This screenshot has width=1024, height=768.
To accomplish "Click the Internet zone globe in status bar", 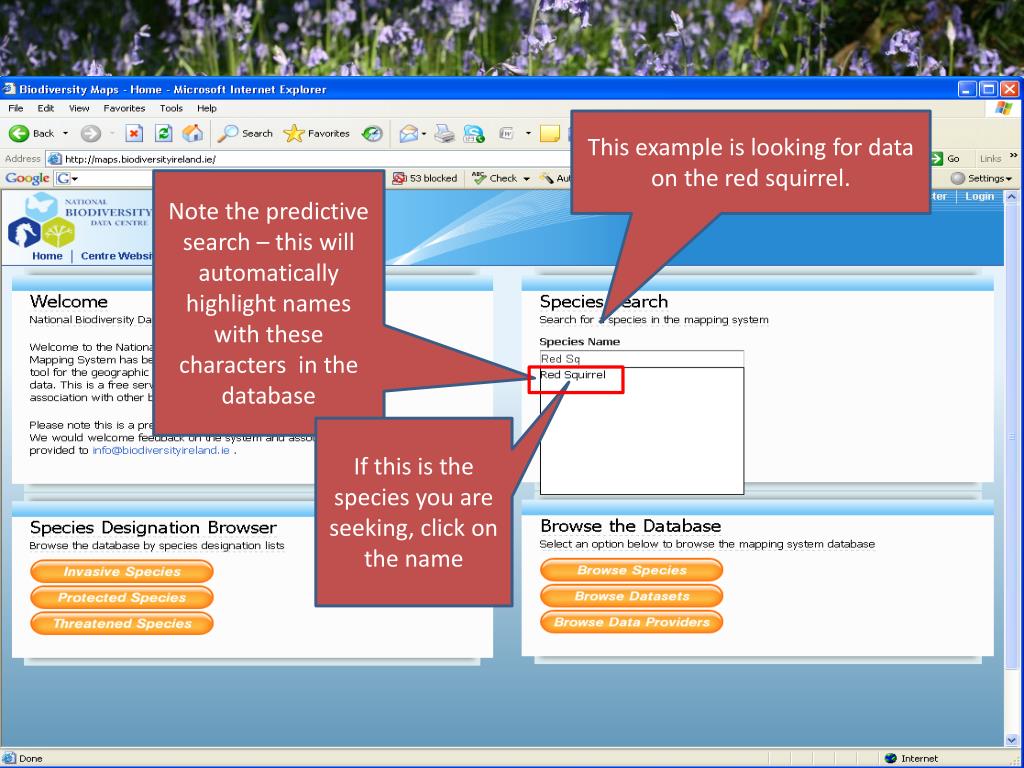I will 891,758.
